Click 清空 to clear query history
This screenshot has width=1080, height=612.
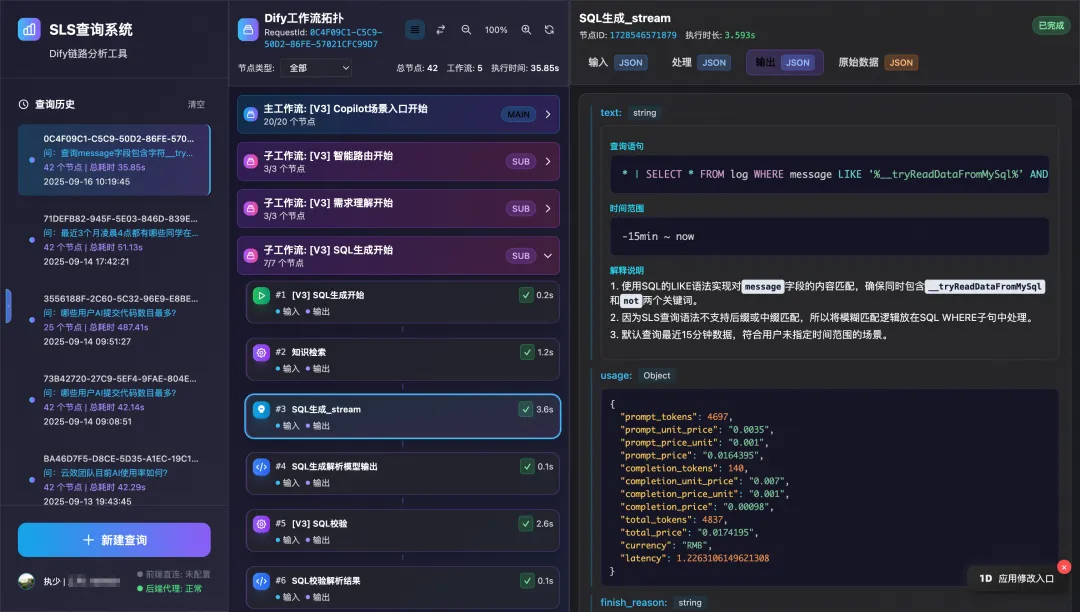(196, 104)
